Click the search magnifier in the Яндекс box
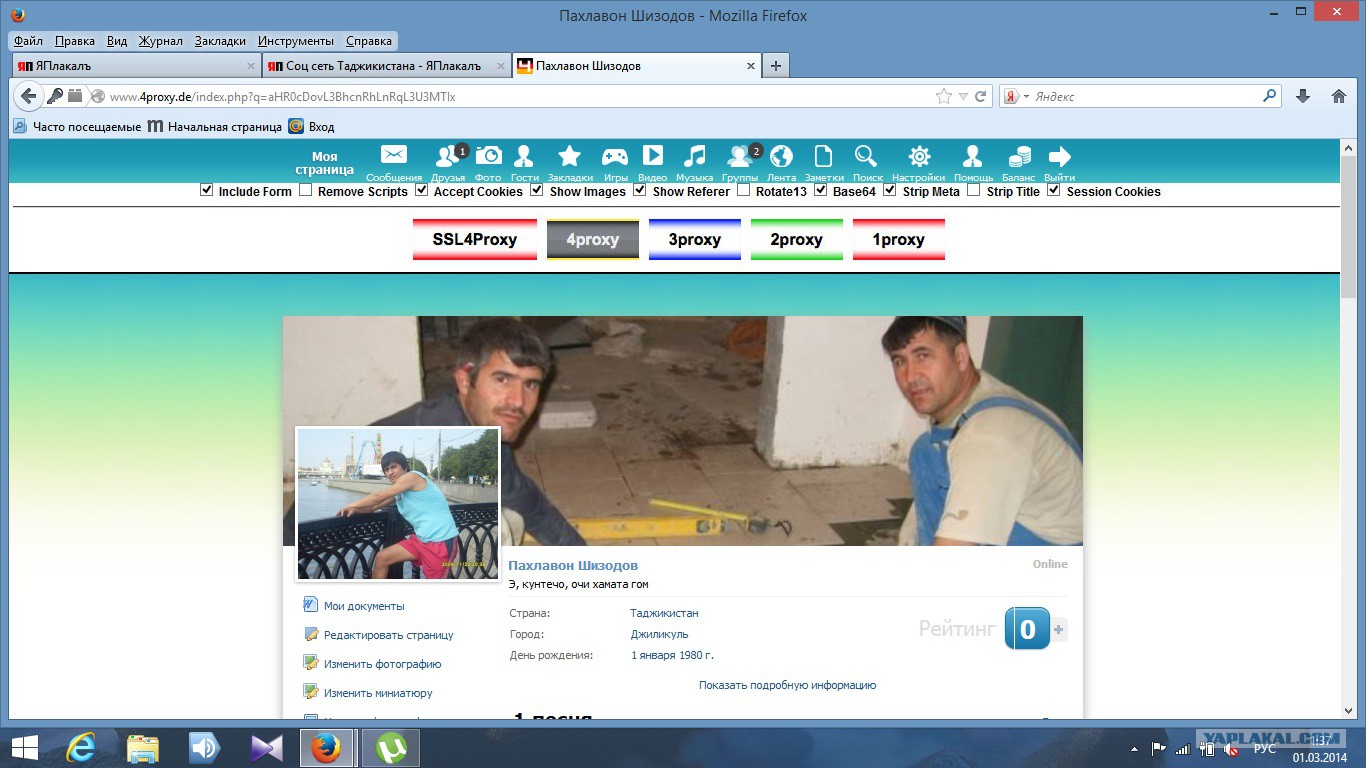1366x768 pixels. [x=1270, y=96]
